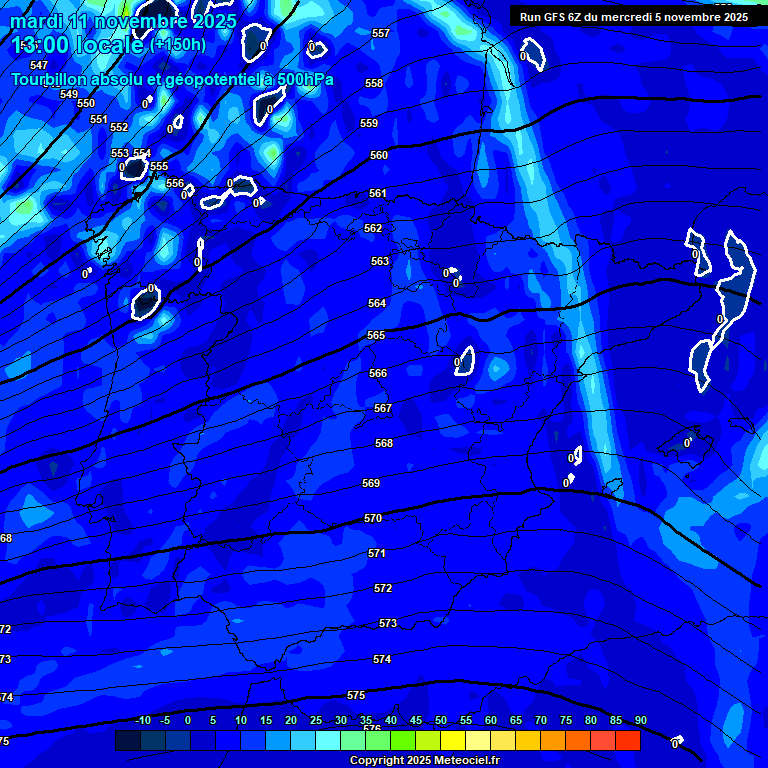Click the "Run GFS 6Z" header banner
This screenshot has height=768, width=768.
click(x=633, y=17)
